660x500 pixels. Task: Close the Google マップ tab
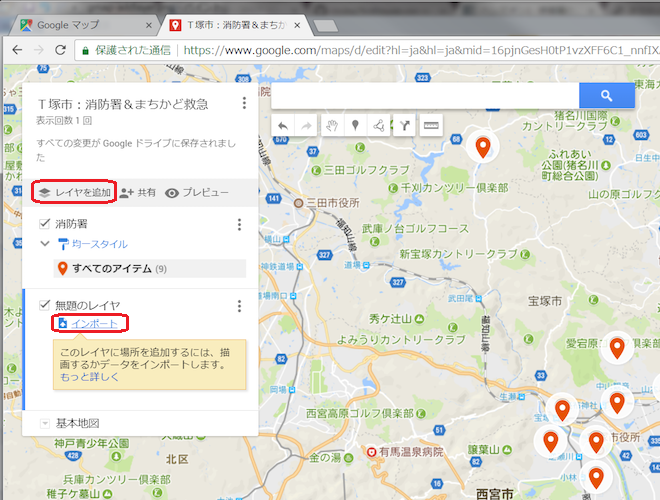[x=149, y=25]
